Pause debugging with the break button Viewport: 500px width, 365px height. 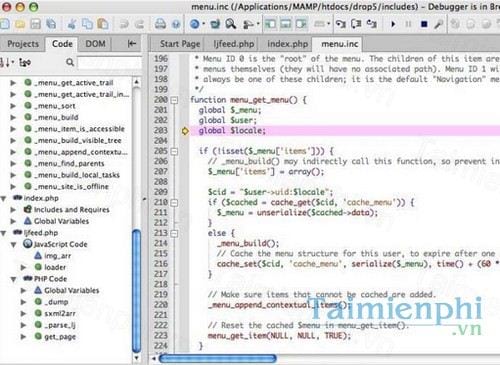coord(408,24)
